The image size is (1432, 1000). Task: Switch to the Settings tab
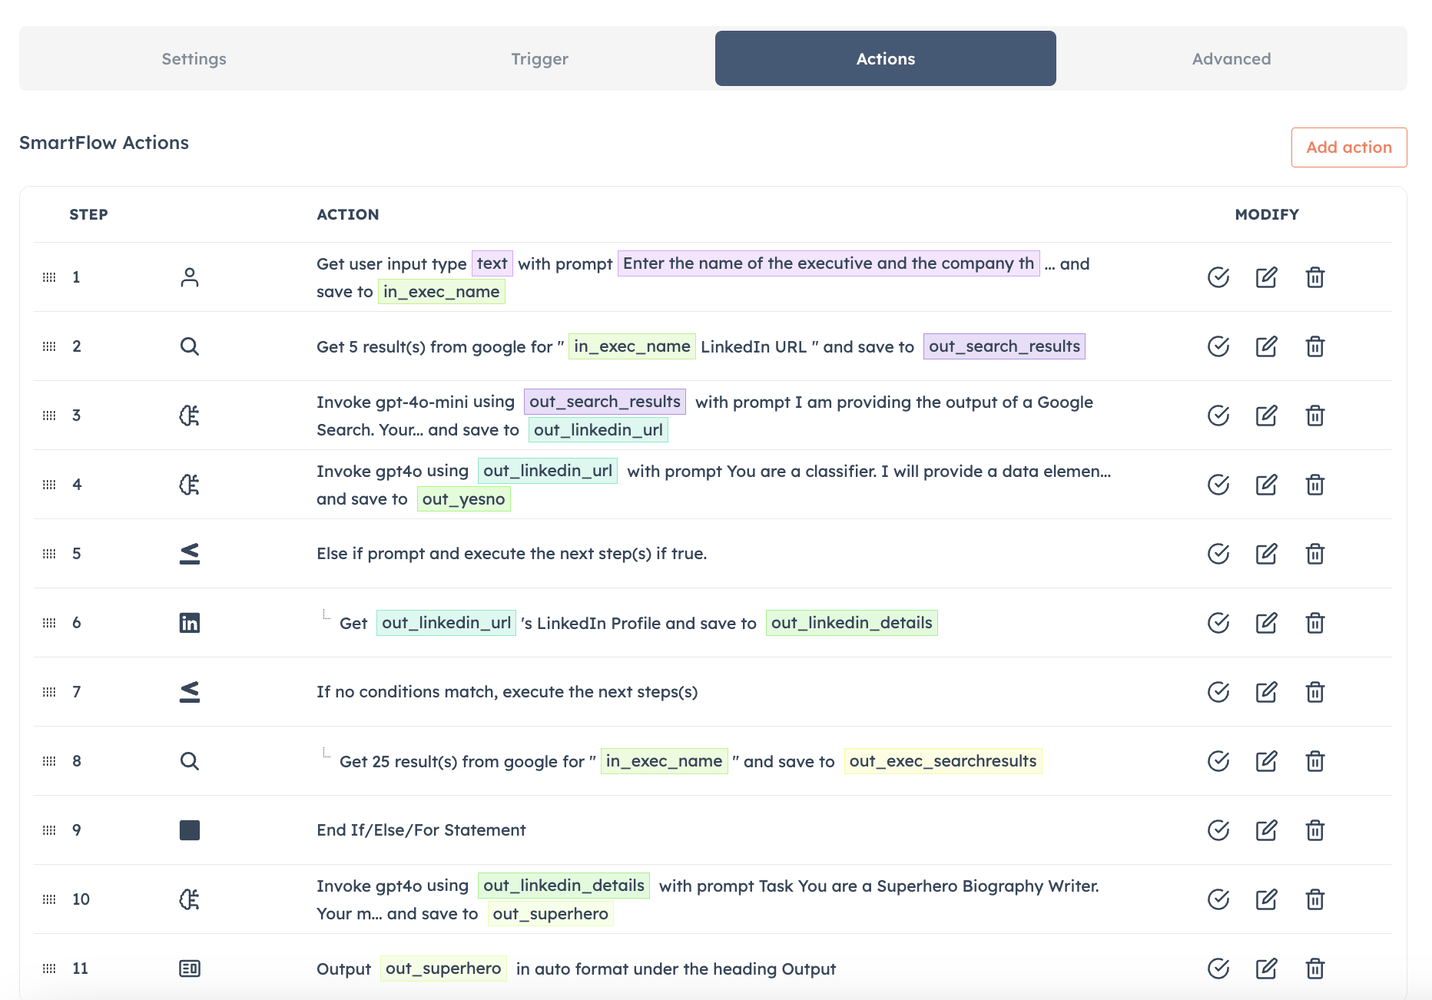tap(194, 59)
